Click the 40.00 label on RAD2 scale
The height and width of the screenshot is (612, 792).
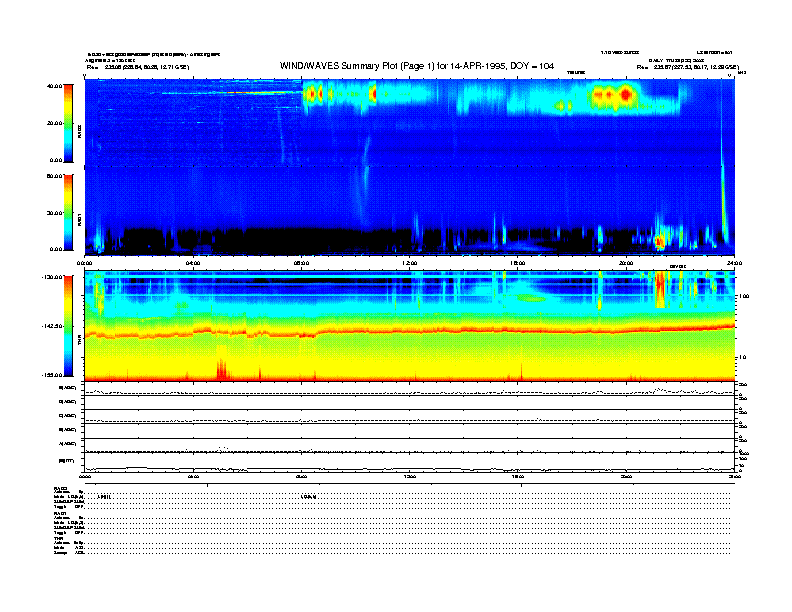pyautogui.click(x=55, y=86)
